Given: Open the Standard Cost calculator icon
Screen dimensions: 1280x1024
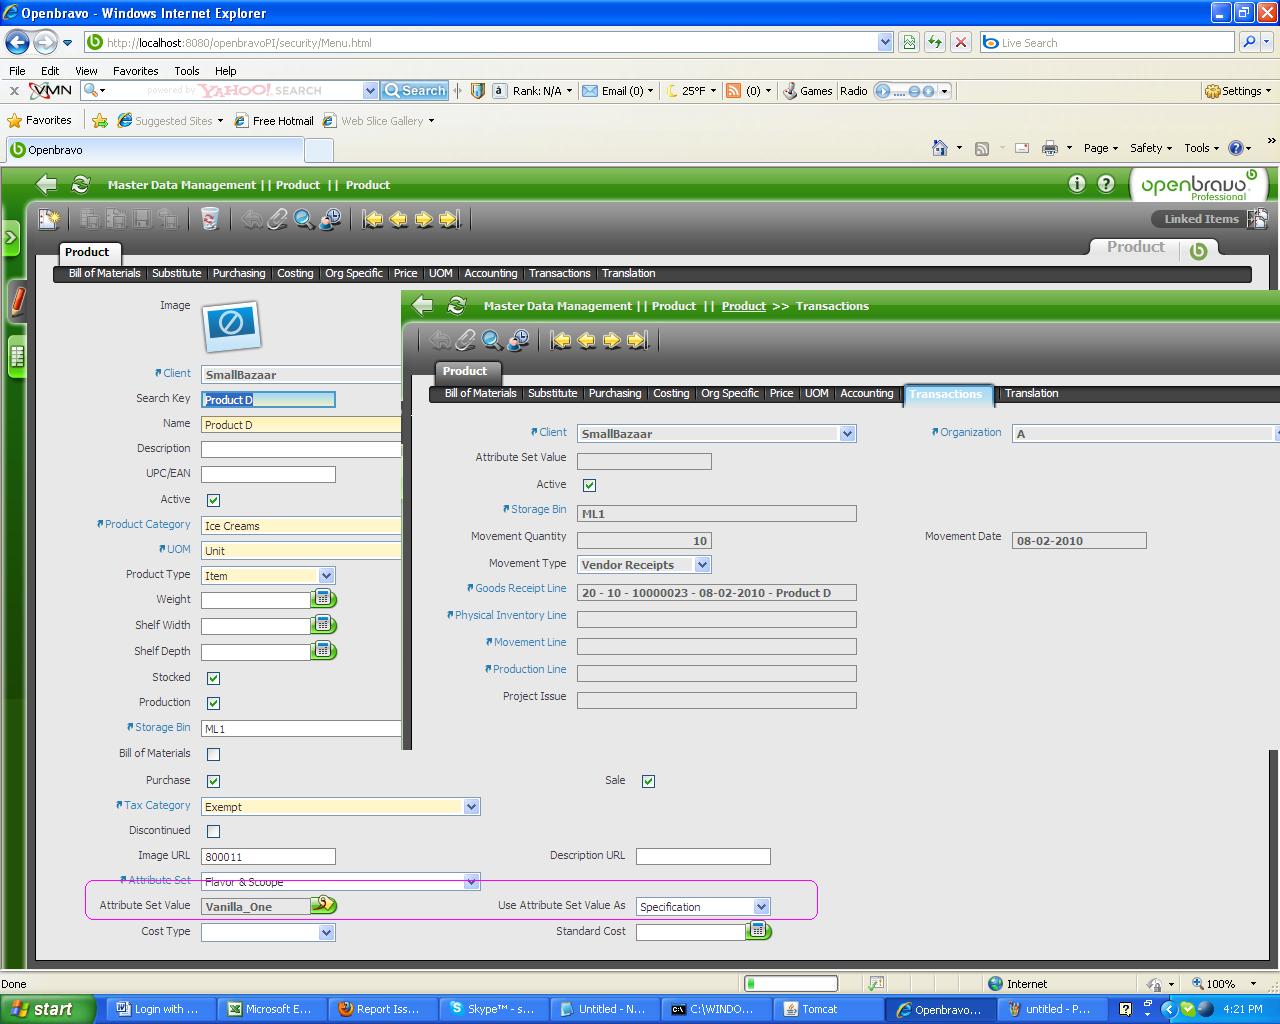Looking at the screenshot, I should (x=759, y=932).
